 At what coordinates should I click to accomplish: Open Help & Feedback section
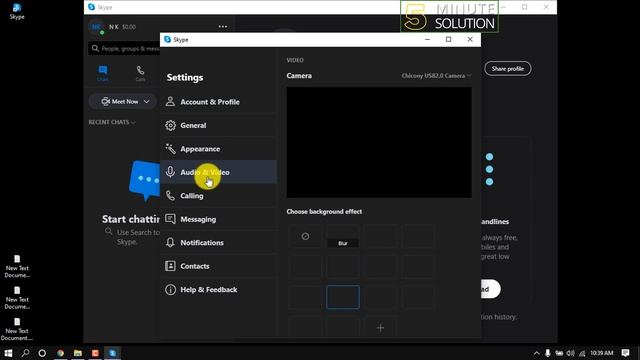218,289
